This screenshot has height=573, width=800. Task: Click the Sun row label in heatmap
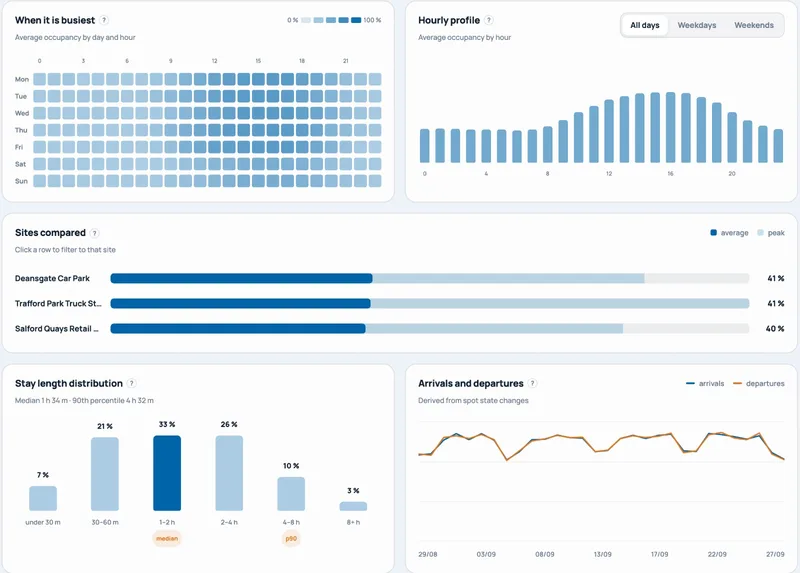(x=21, y=181)
